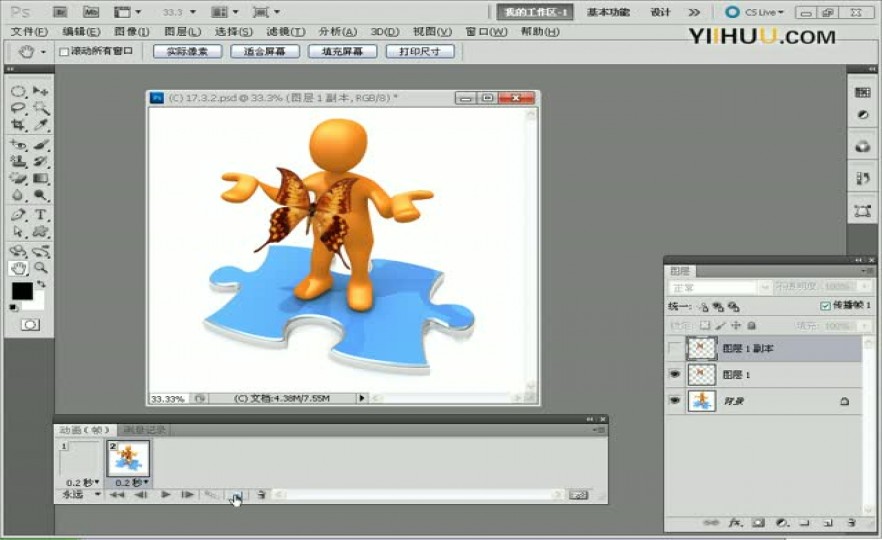Select the Move tool
Screen dimensions: 882x540
[40, 91]
